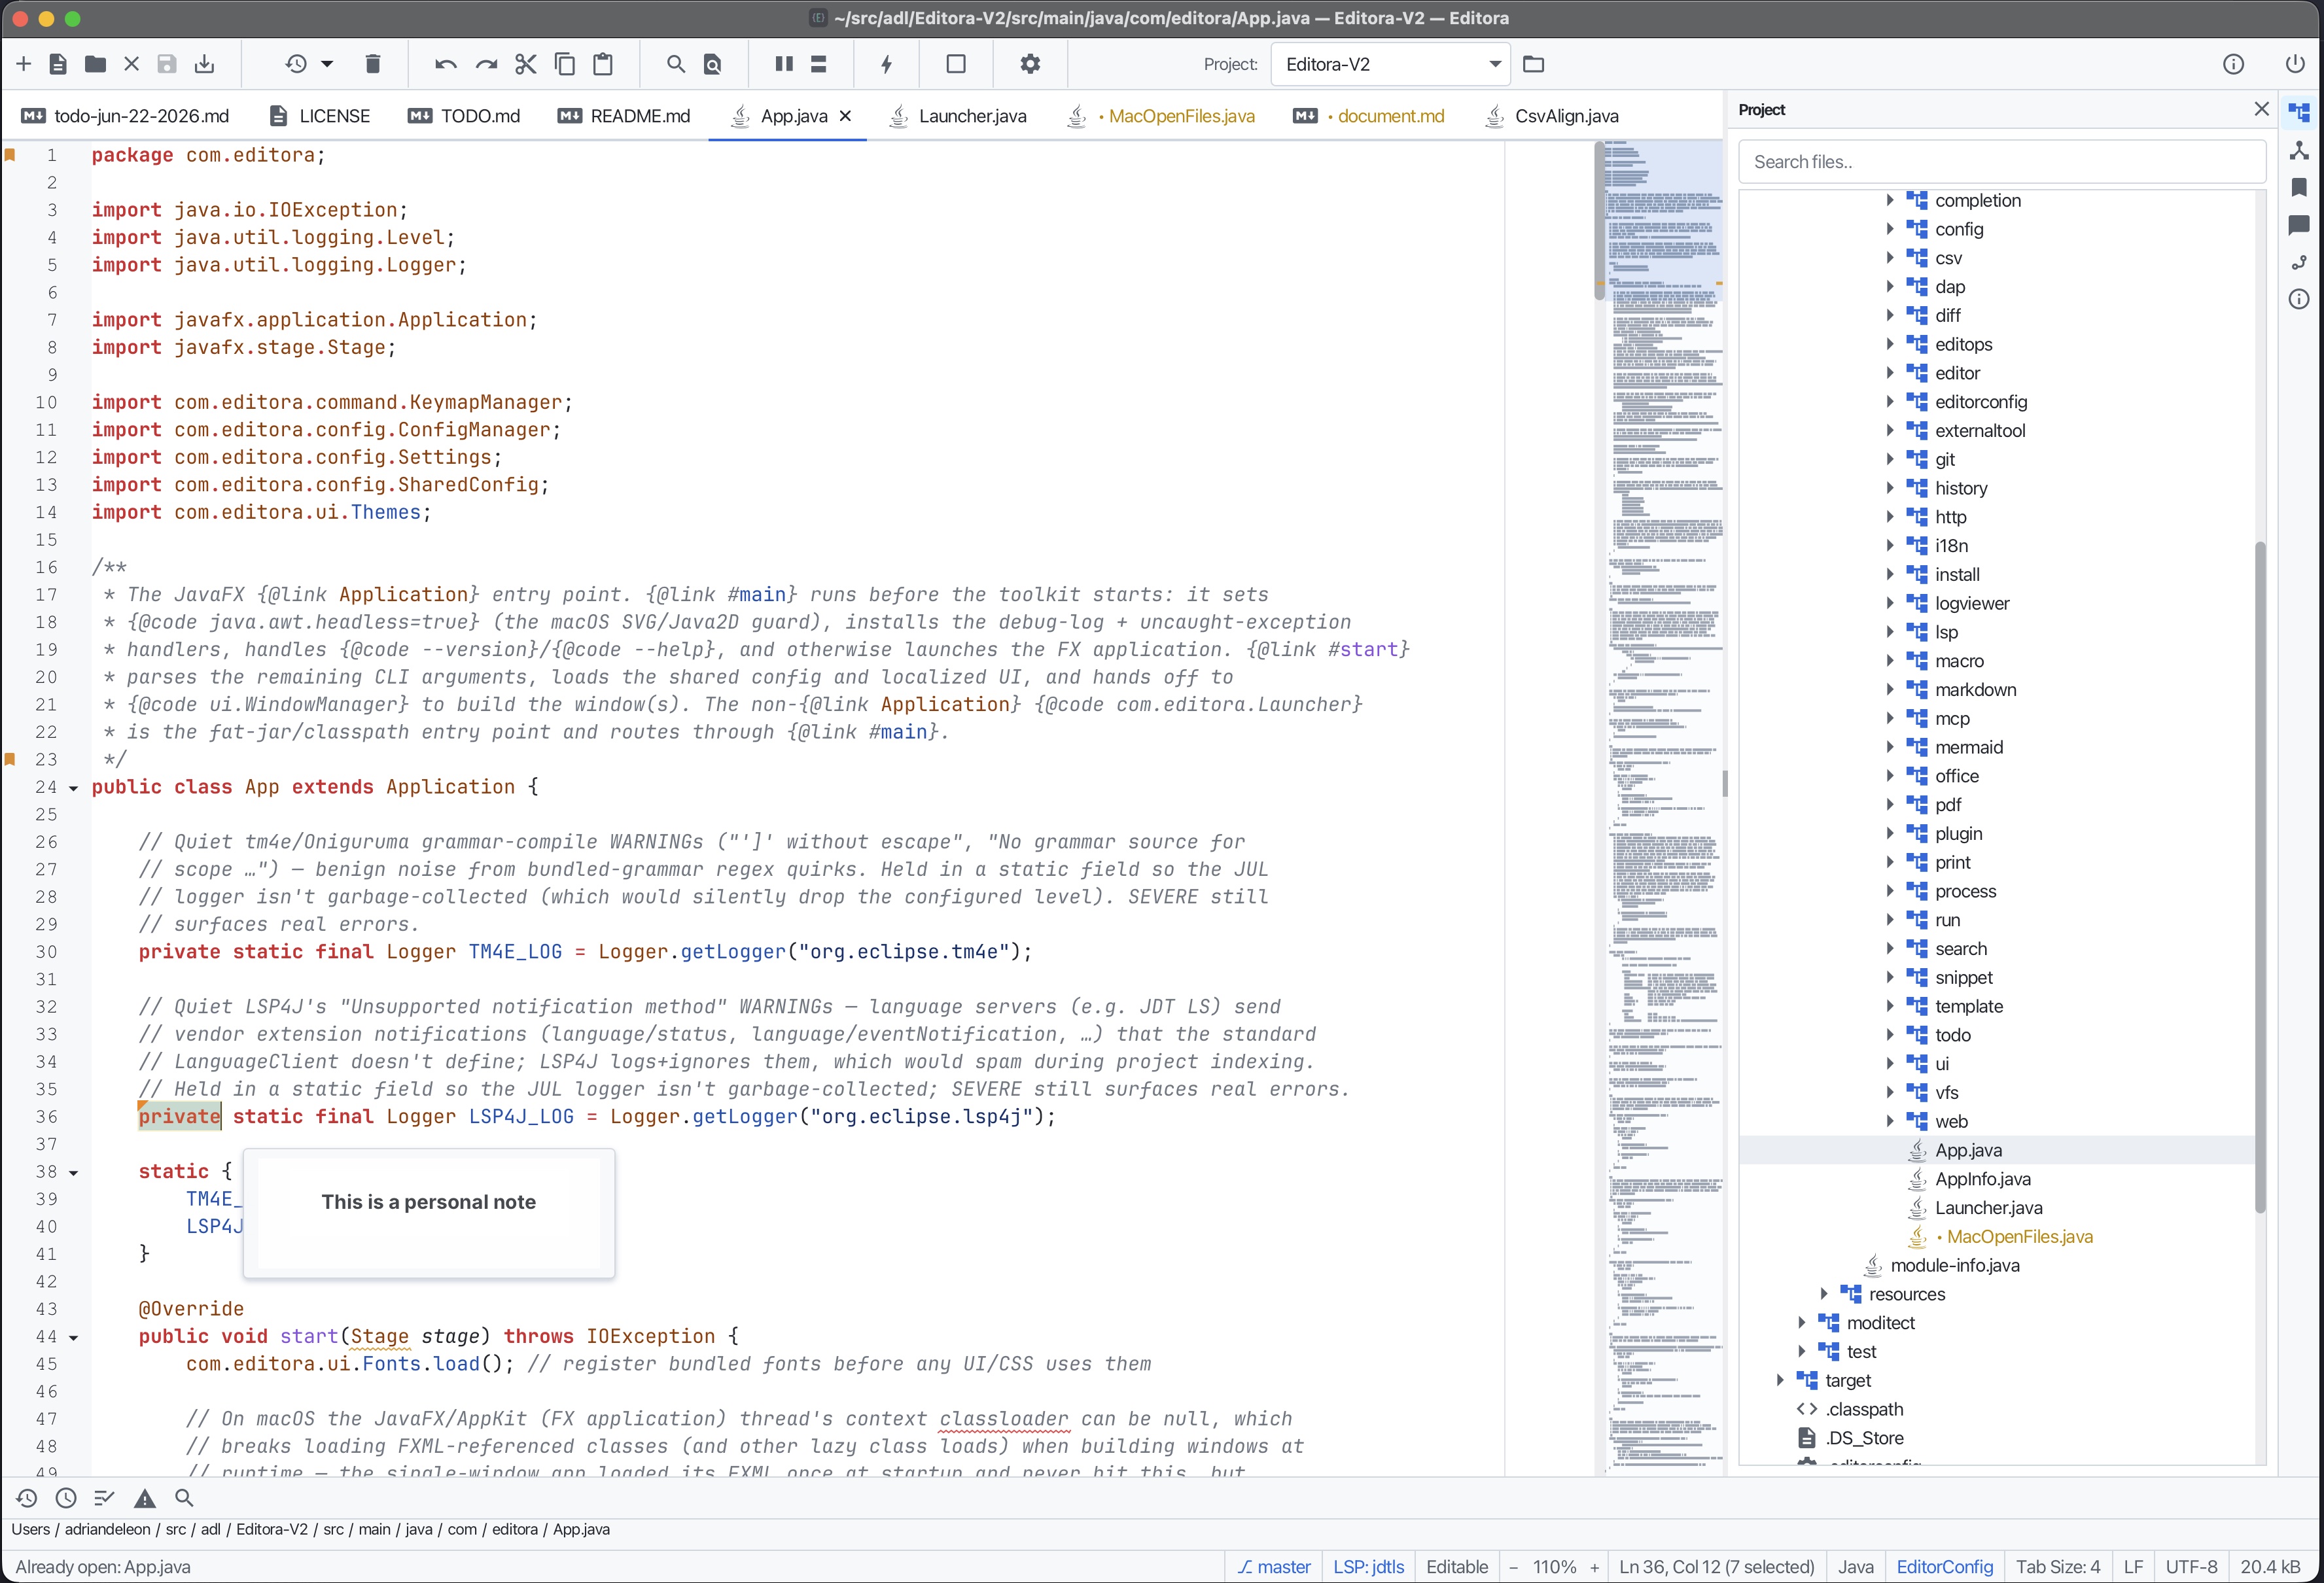Viewport: 2324px width, 1583px height.
Task: Click the LSP: jdtls status link
Action: point(1368,1567)
